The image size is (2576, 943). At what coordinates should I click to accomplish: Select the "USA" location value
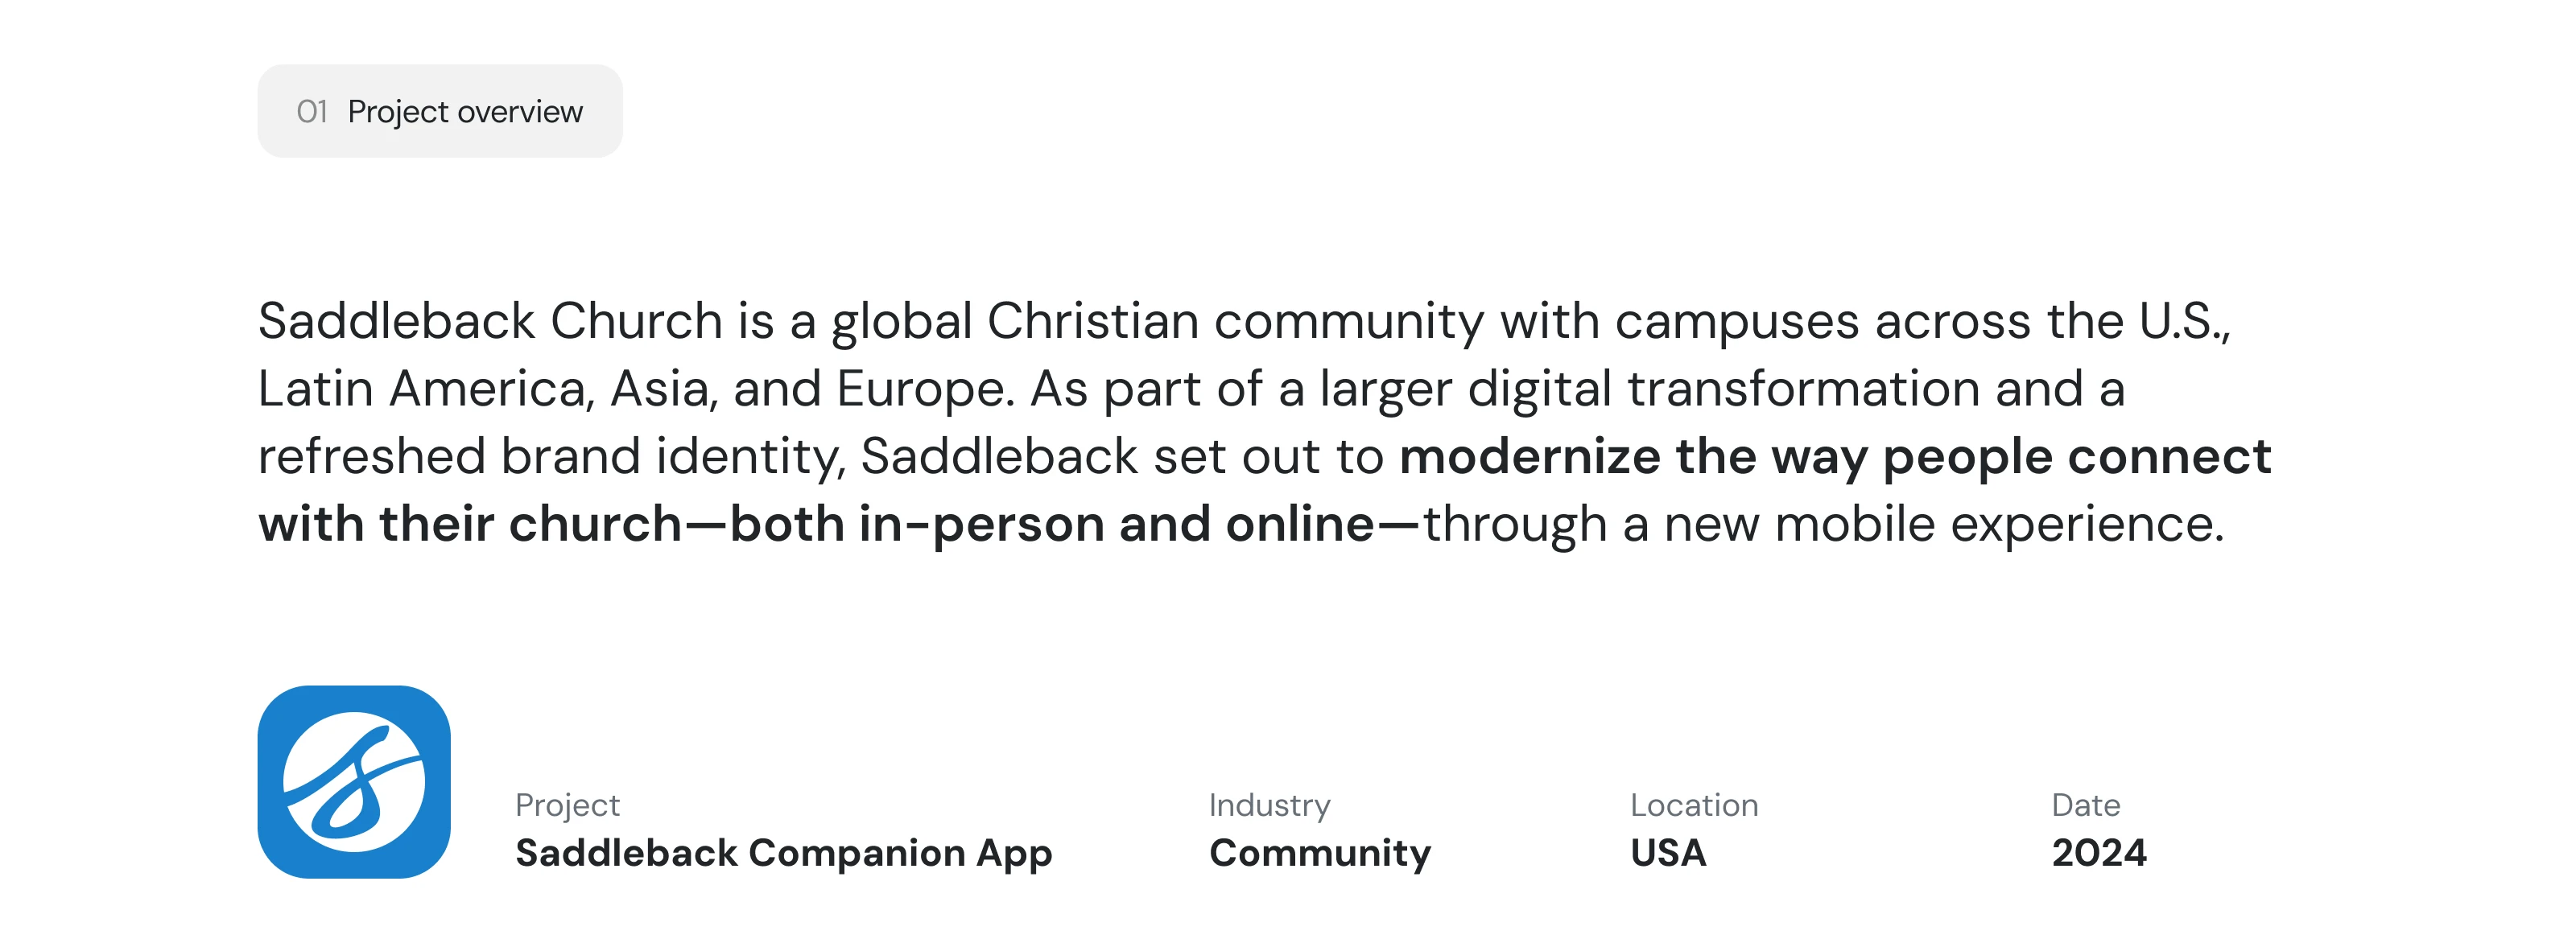[1667, 853]
